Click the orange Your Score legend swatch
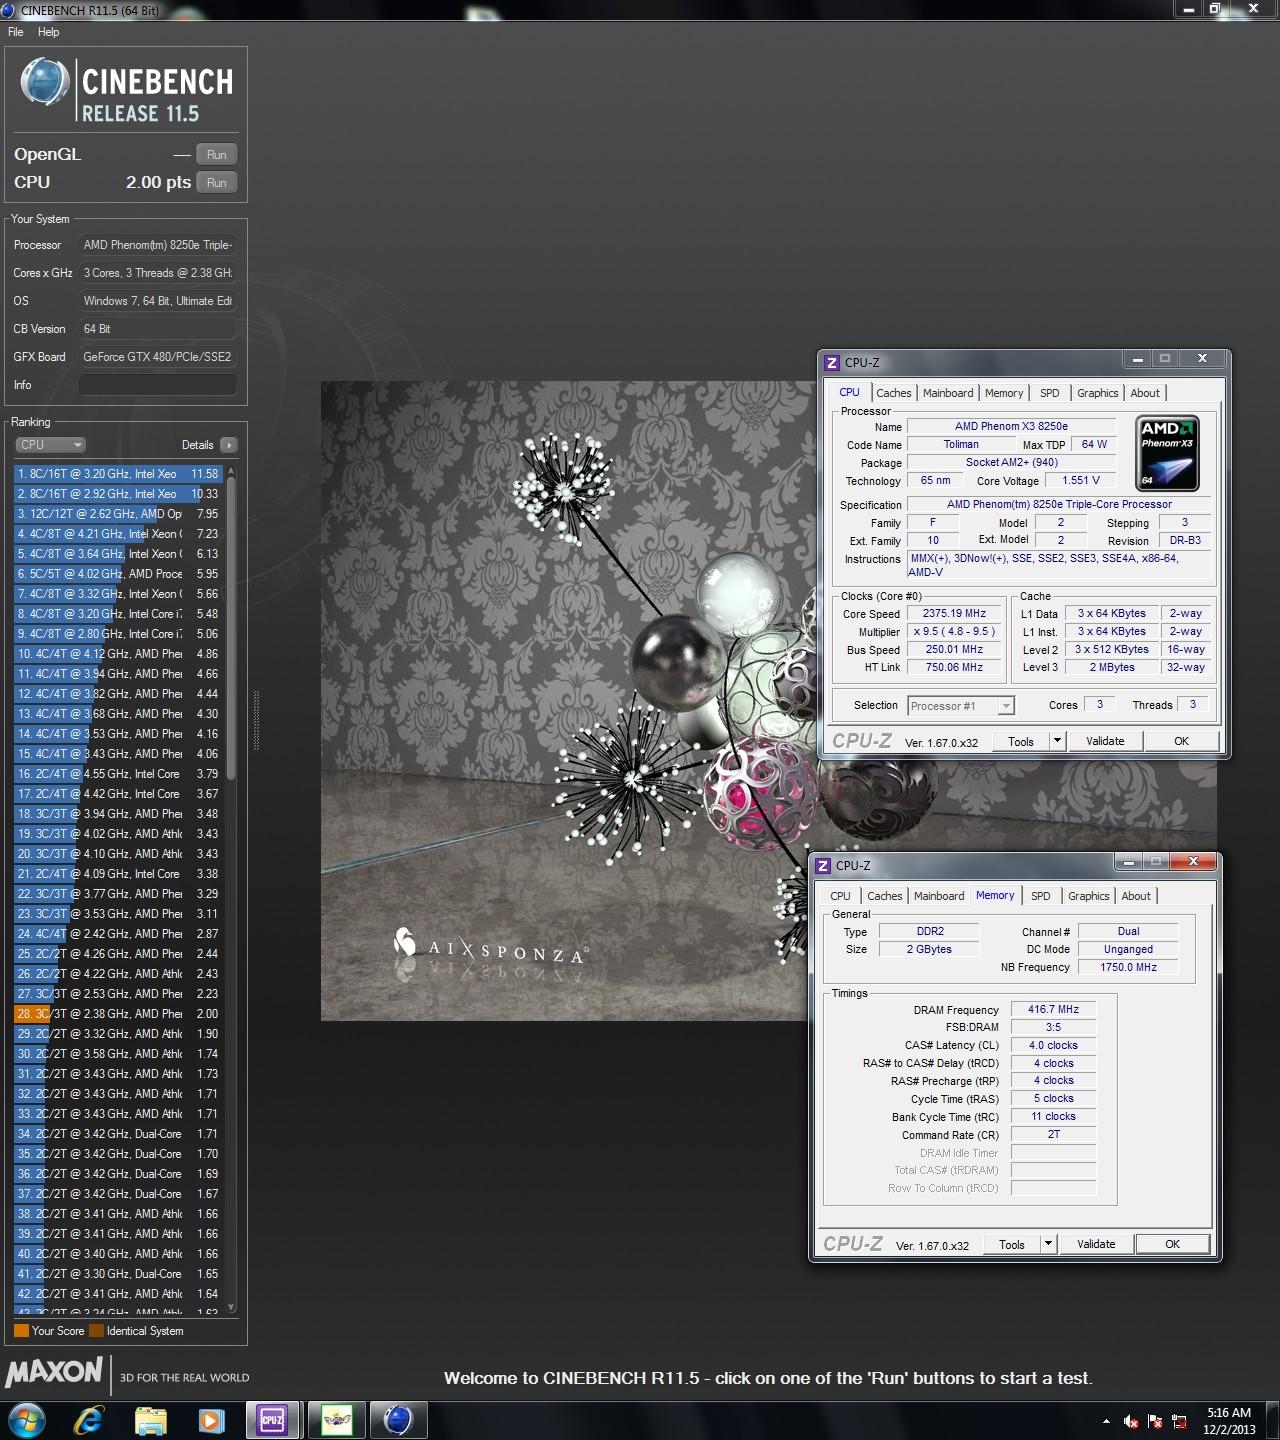Image resolution: width=1280 pixels, height=1440 pixels. point(21,1331)
